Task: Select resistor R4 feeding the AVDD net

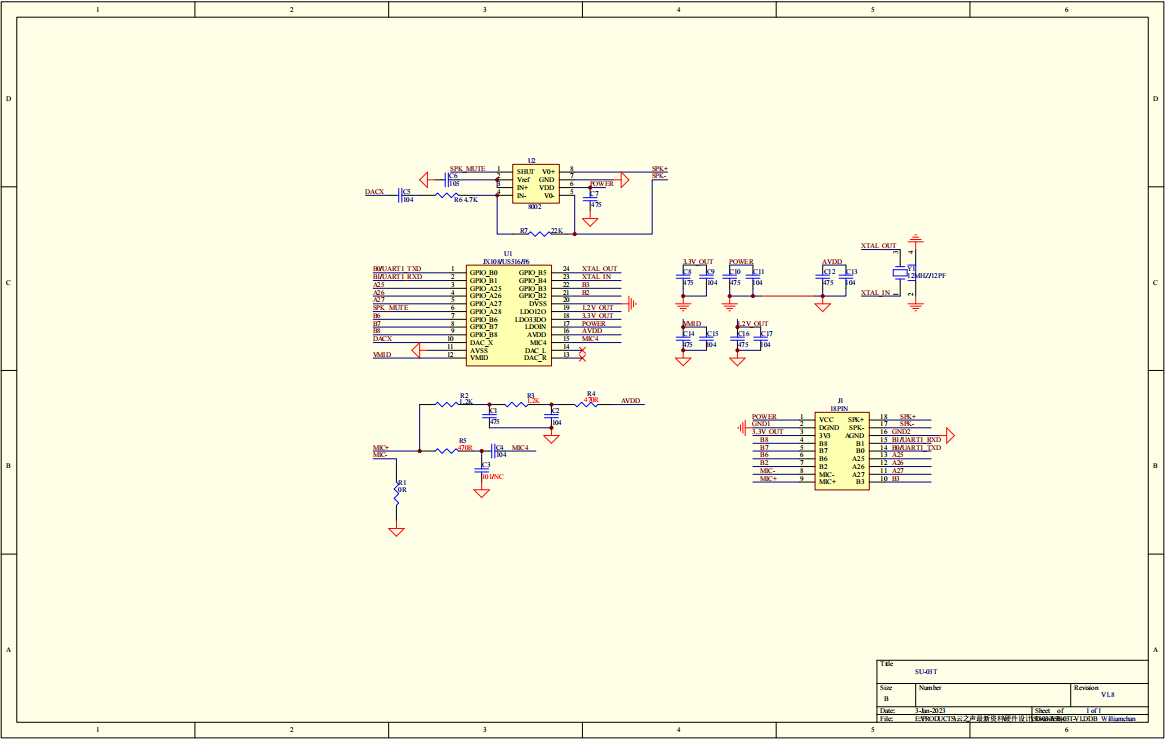Action: coord(587,405)
